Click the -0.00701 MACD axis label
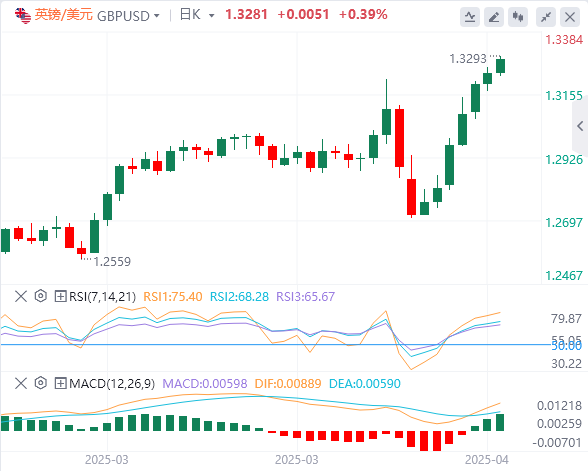Viewport: 588px width, 471px height. pos(557,442)
